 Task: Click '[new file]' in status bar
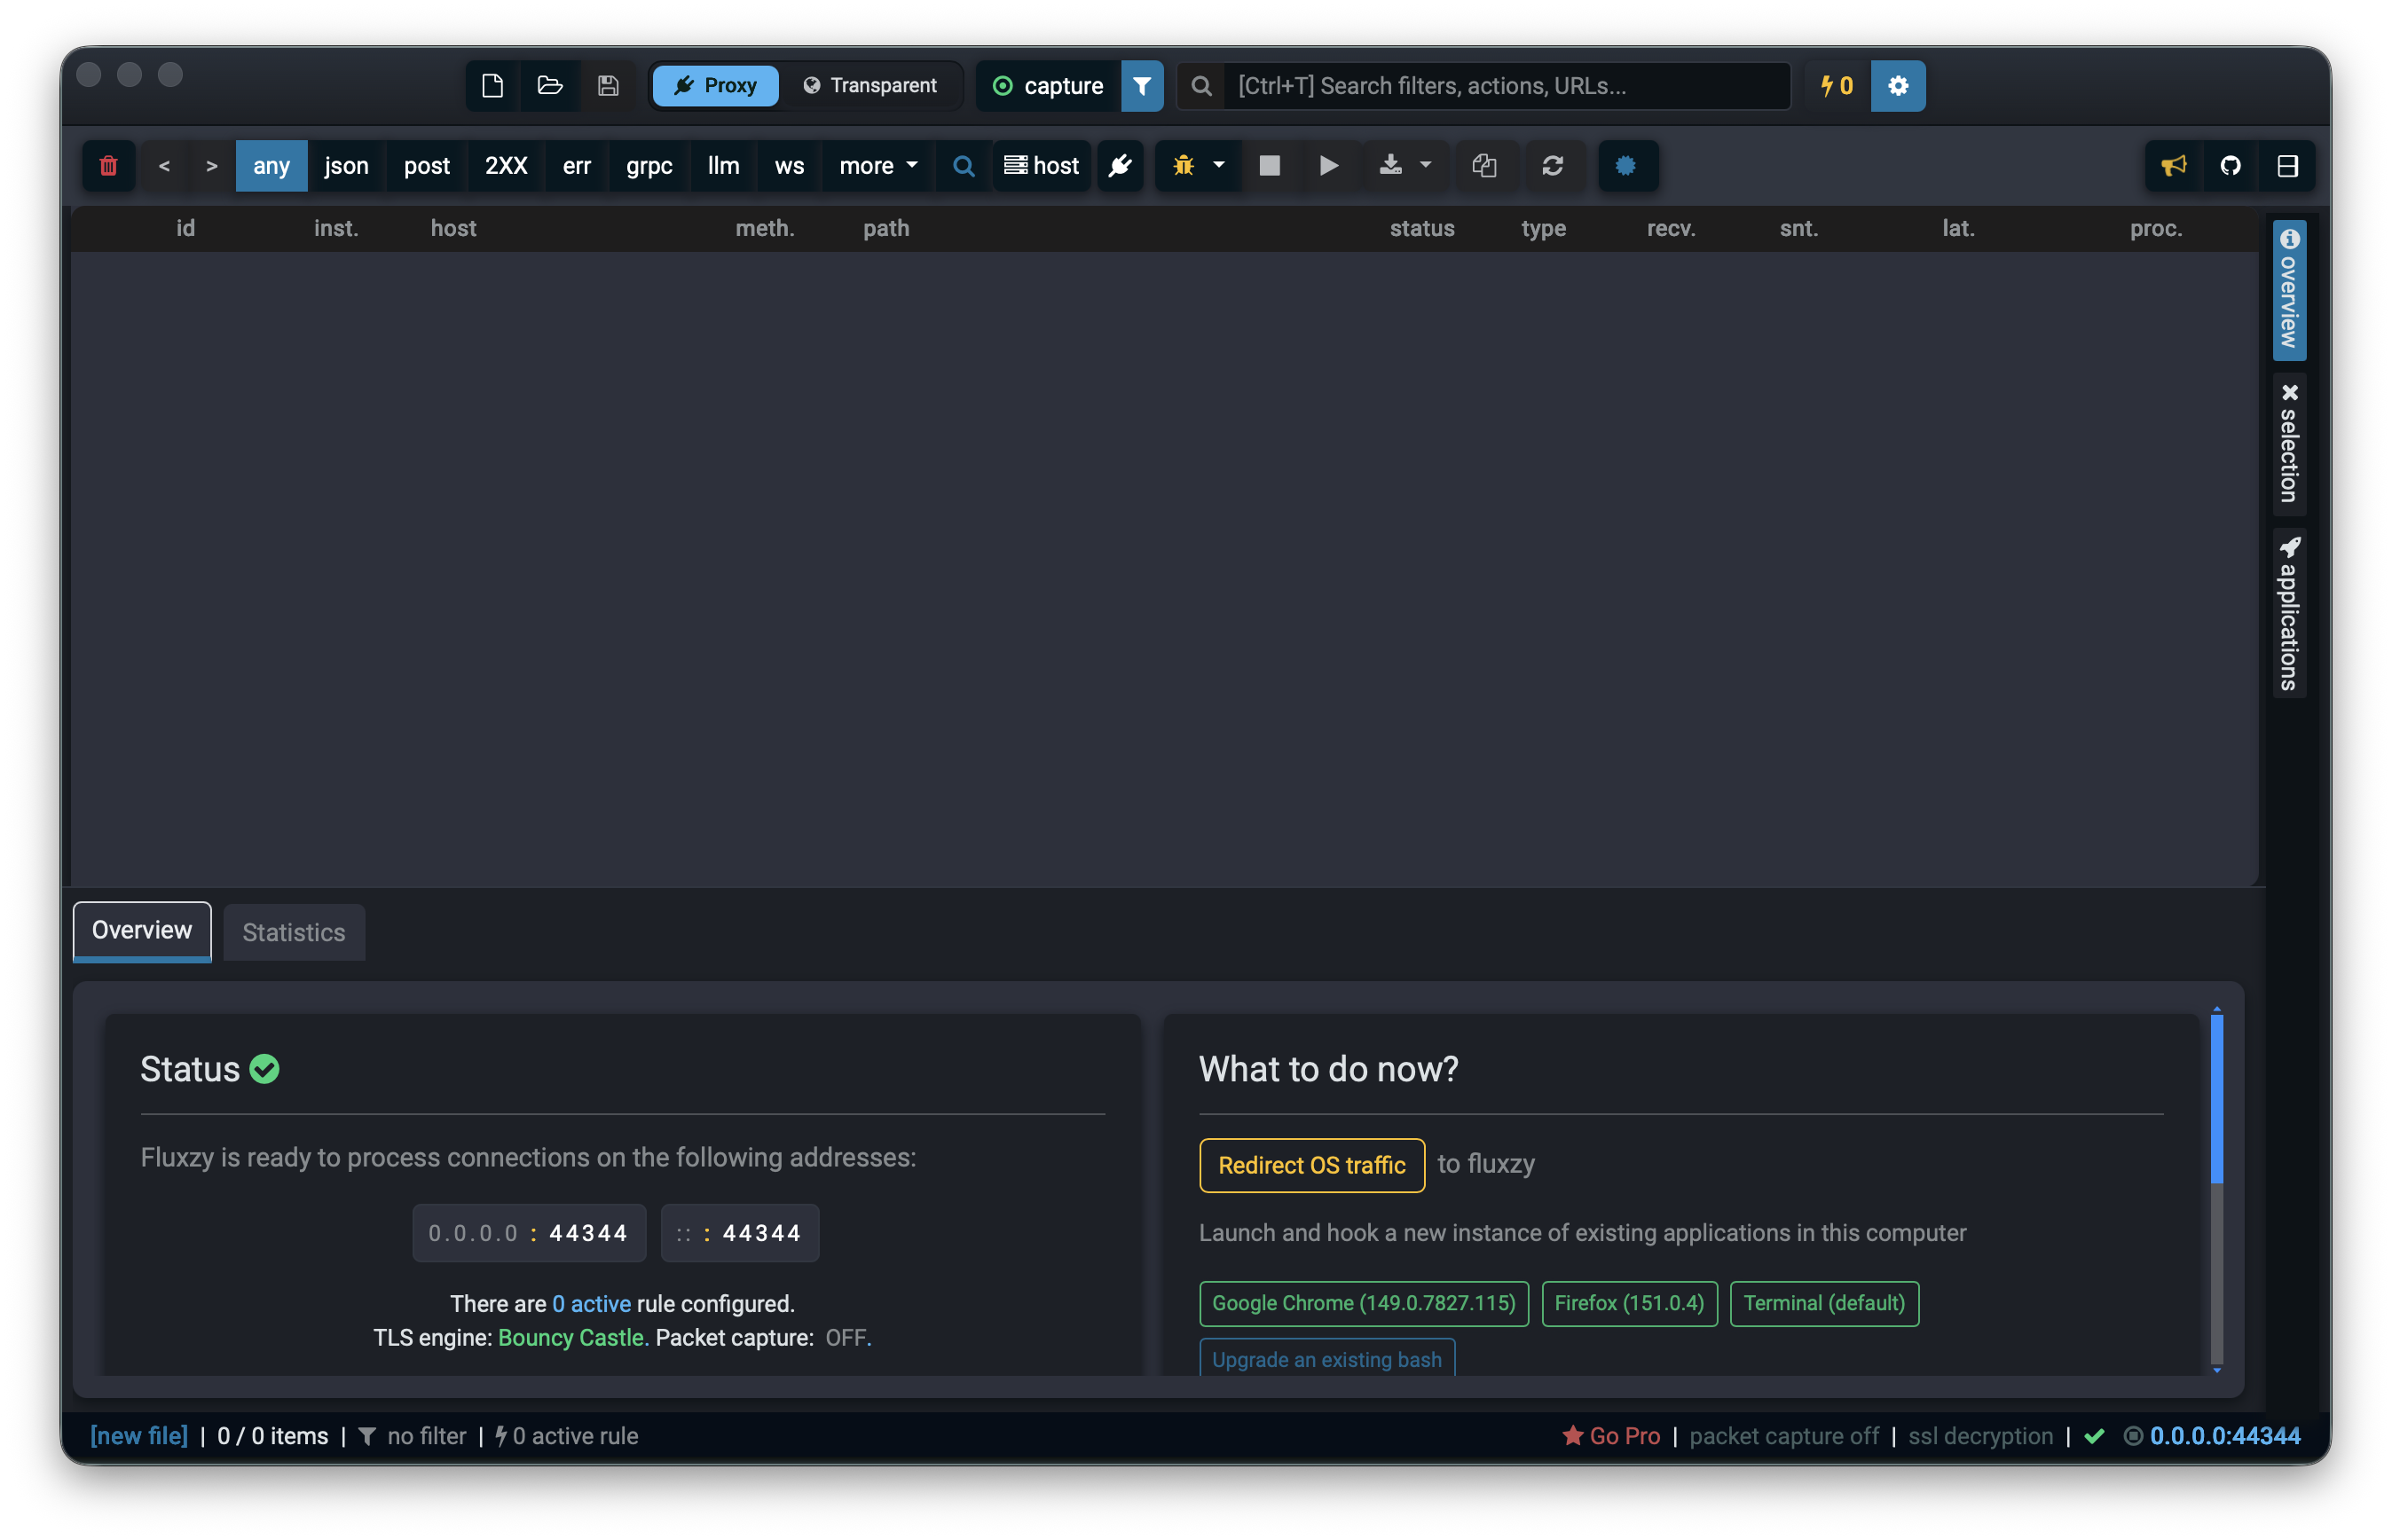pyautogui.click(x=139, y=1437)
